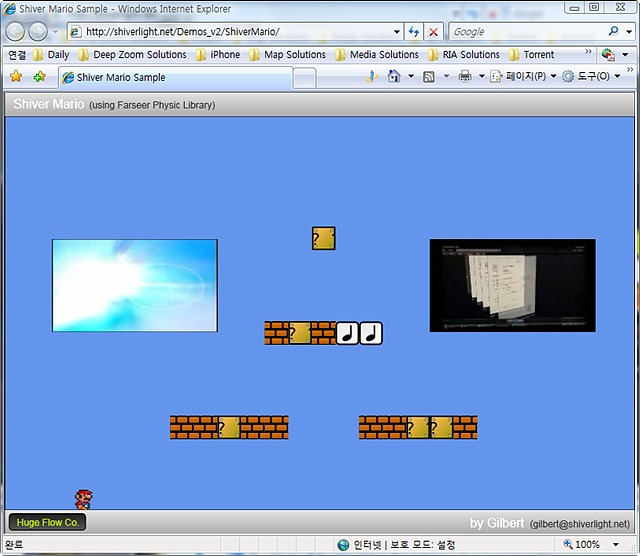Expand the address bar URL history dropdown

[x=397, y=32]
